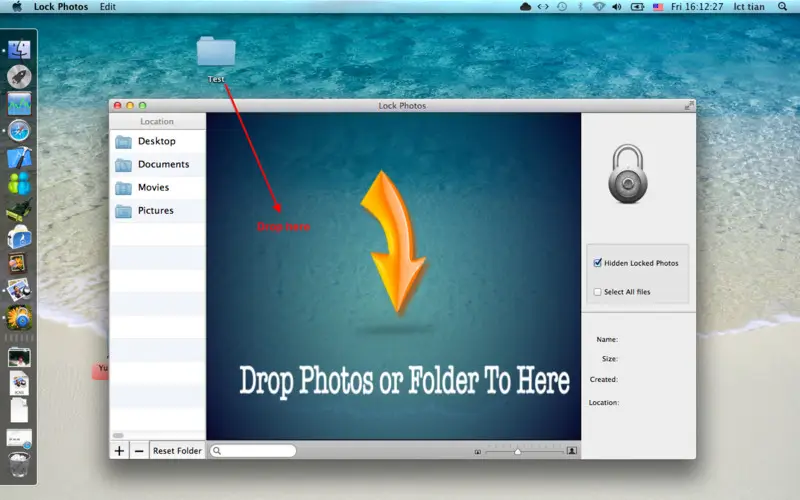Click the battery icon in menu bar

point(637,7)
